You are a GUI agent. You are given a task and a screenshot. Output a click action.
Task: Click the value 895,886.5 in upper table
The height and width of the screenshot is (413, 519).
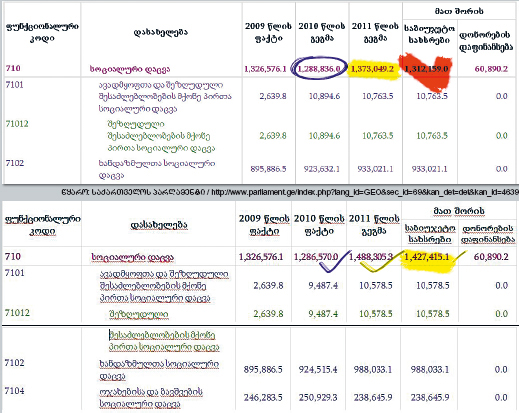click(x=268, y=169)
